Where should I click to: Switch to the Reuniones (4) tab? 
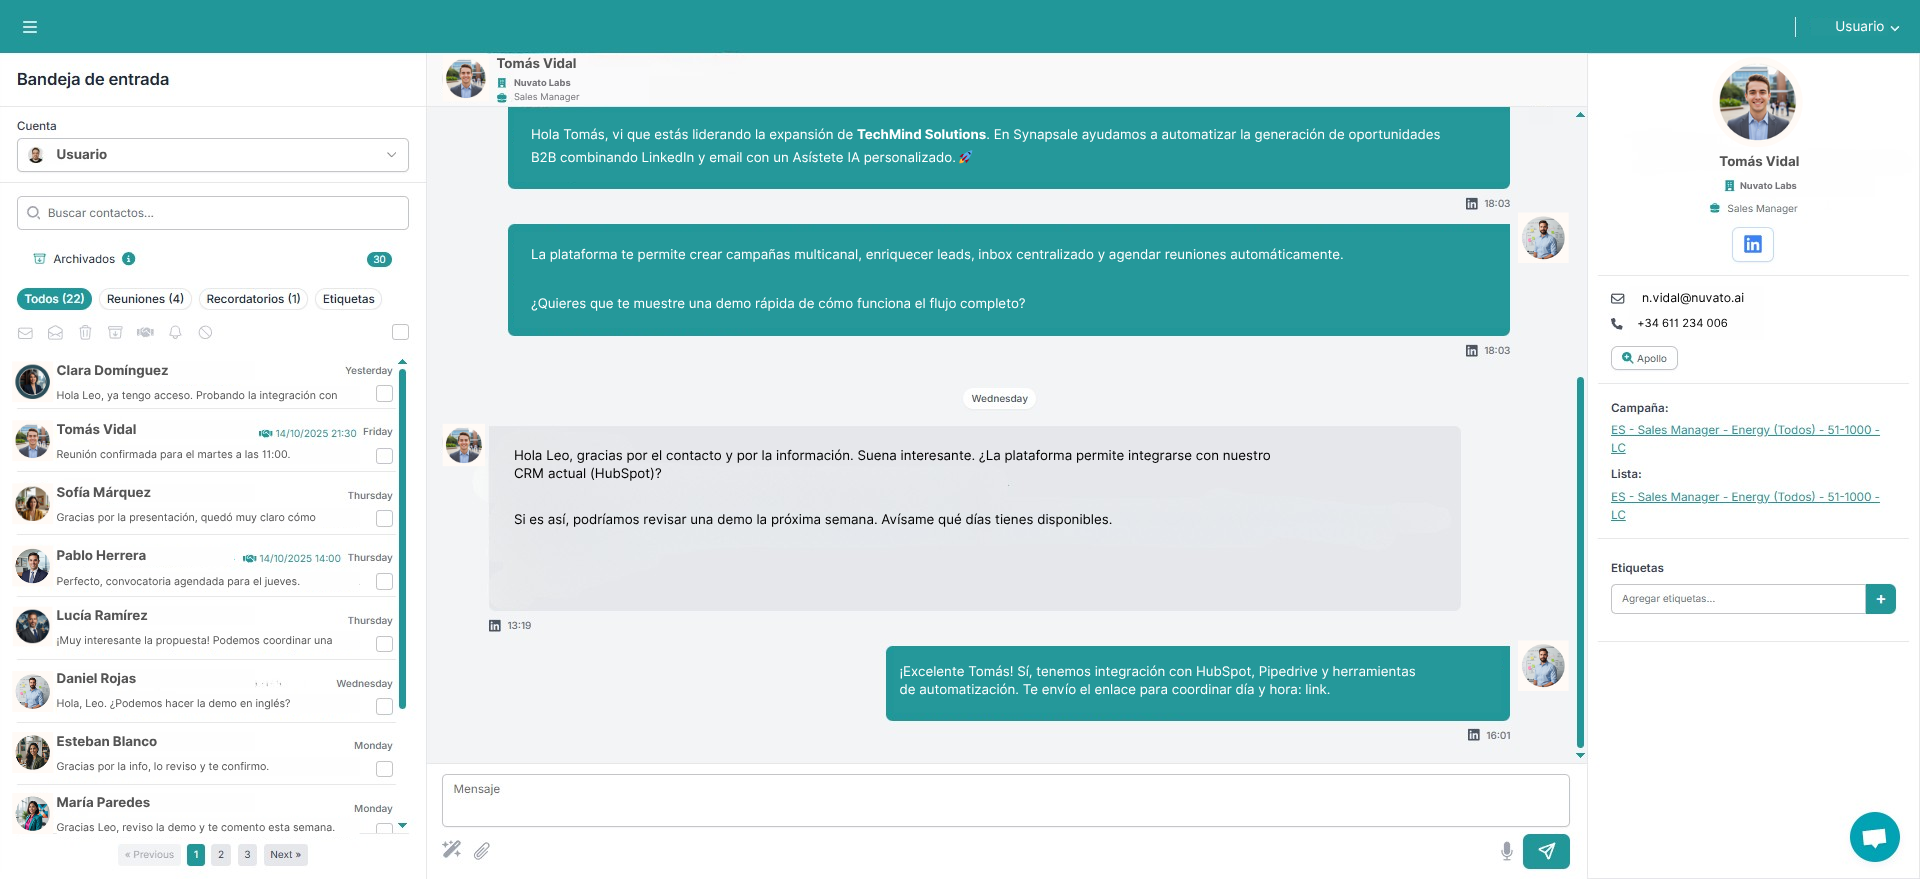(x=145, y=299)
